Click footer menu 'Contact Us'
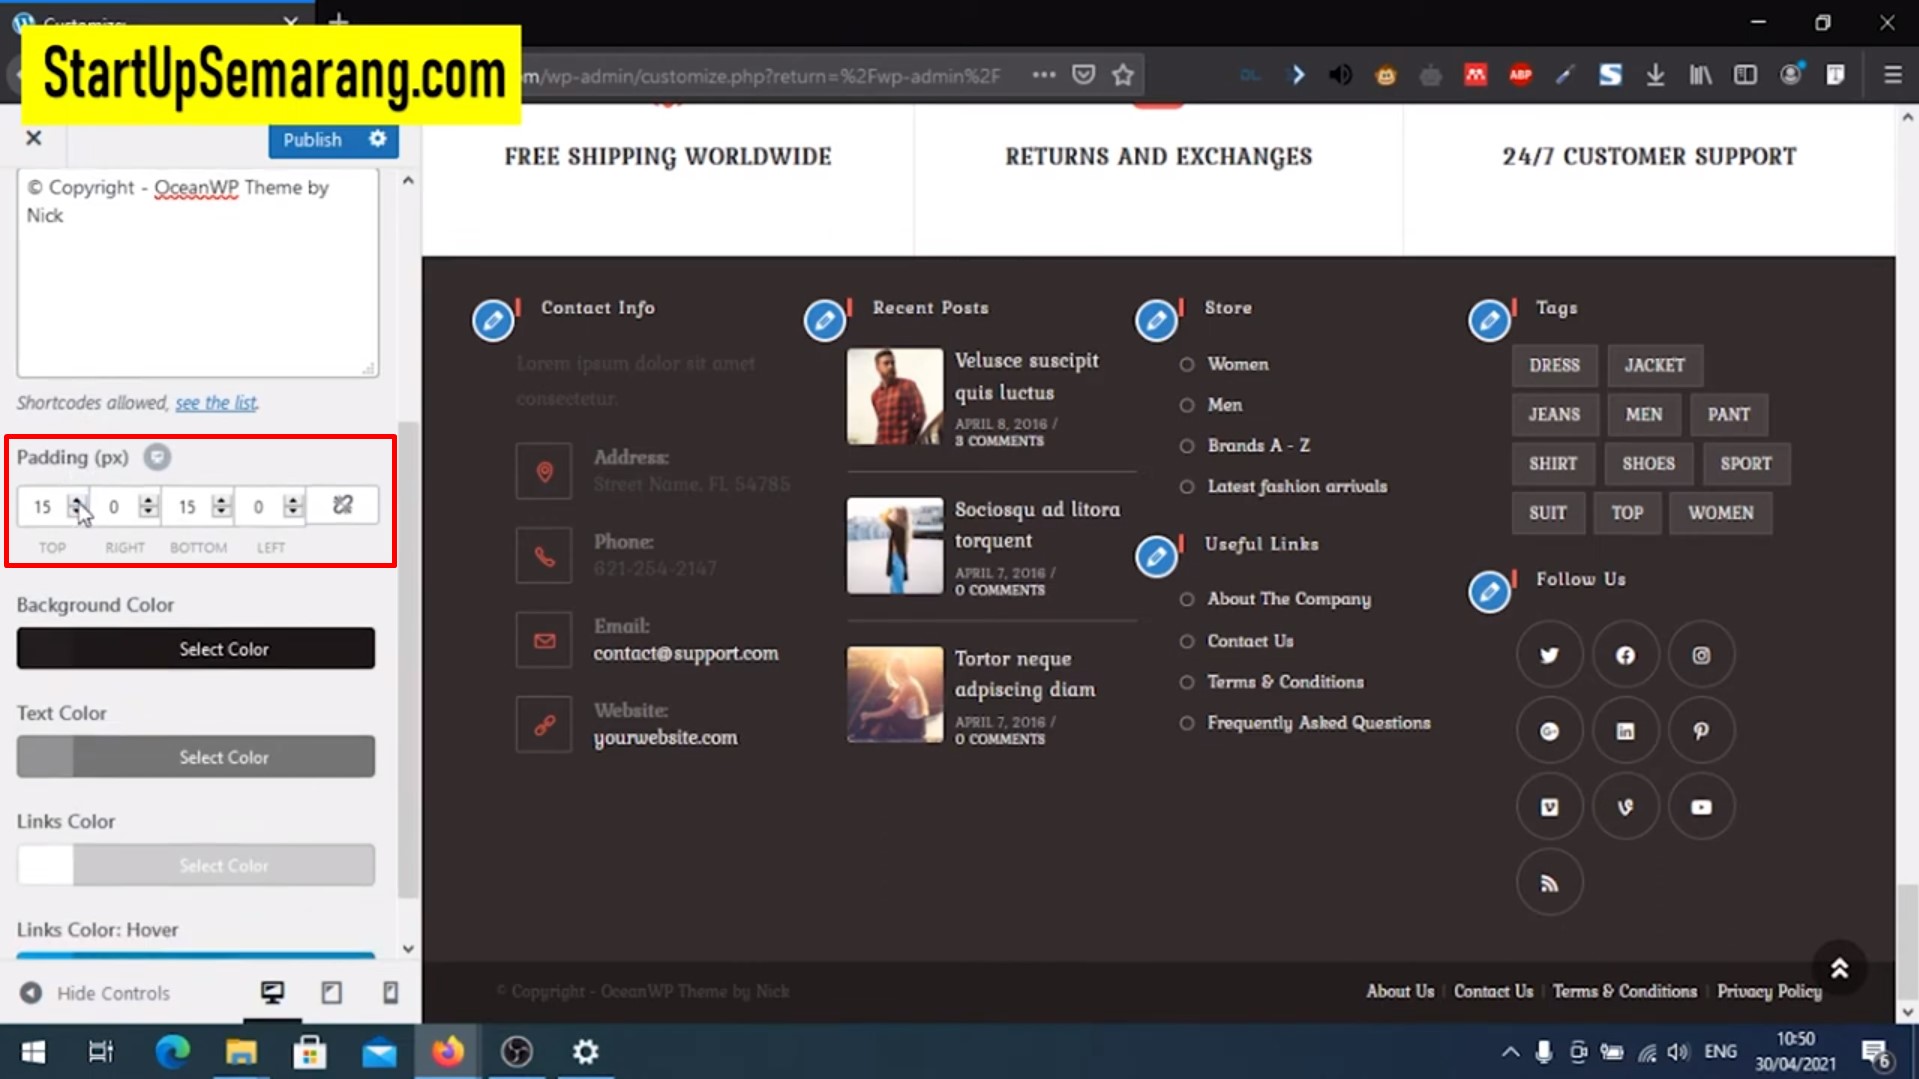Screen dimensions: 1919x1079 (1493, 991)
